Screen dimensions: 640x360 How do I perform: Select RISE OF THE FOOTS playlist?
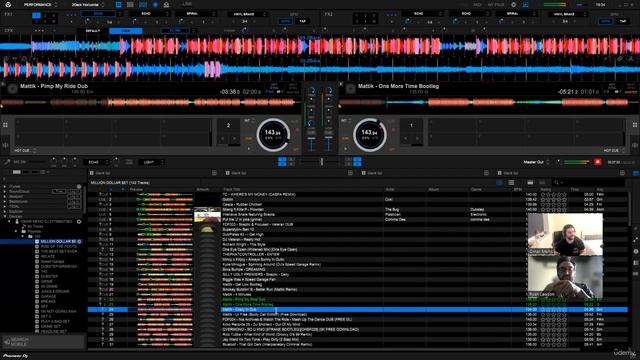59,247
